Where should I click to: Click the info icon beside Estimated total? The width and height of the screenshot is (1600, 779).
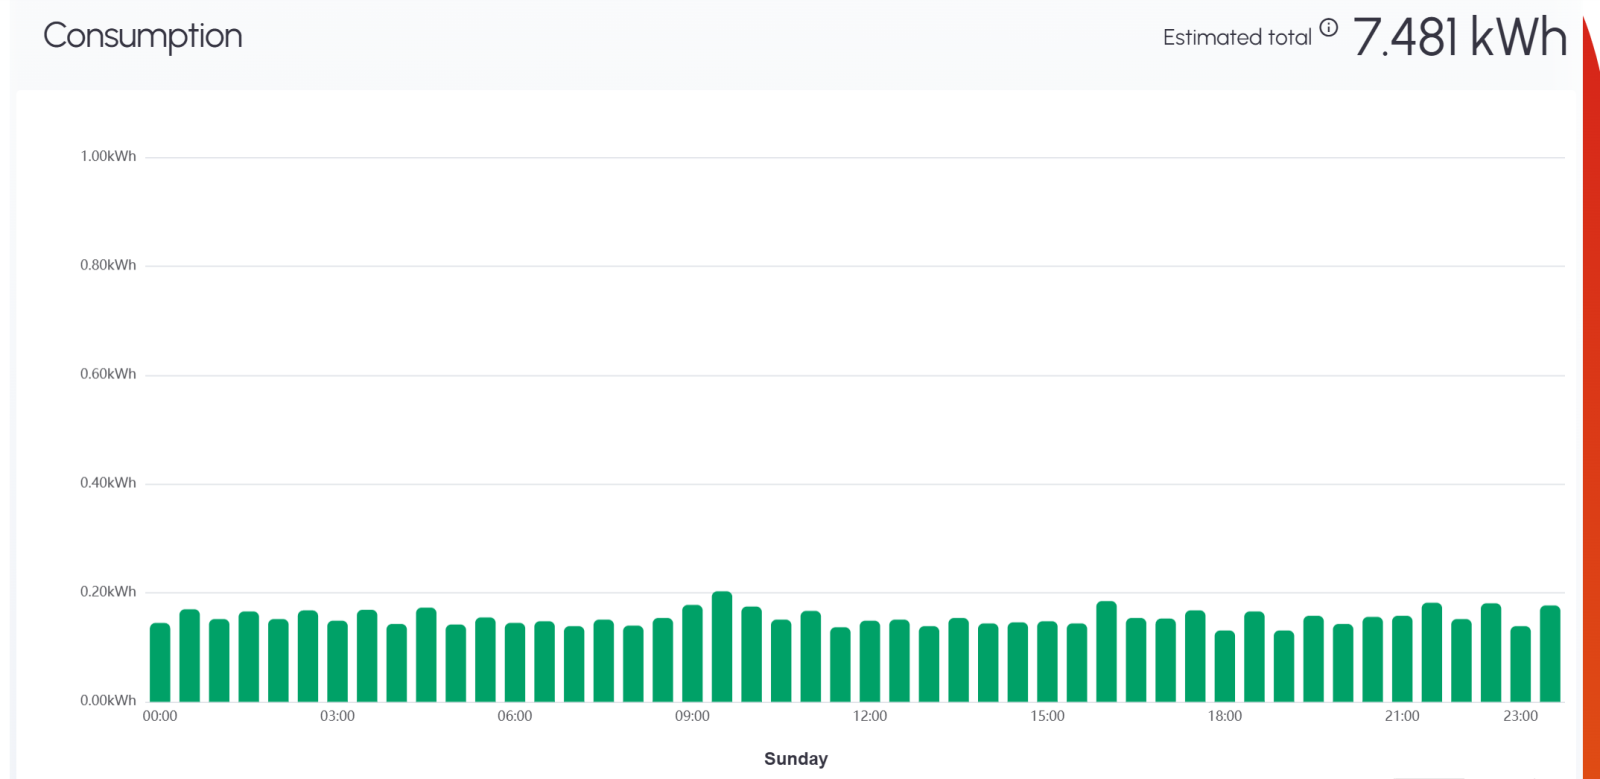tap(1328, 28)
